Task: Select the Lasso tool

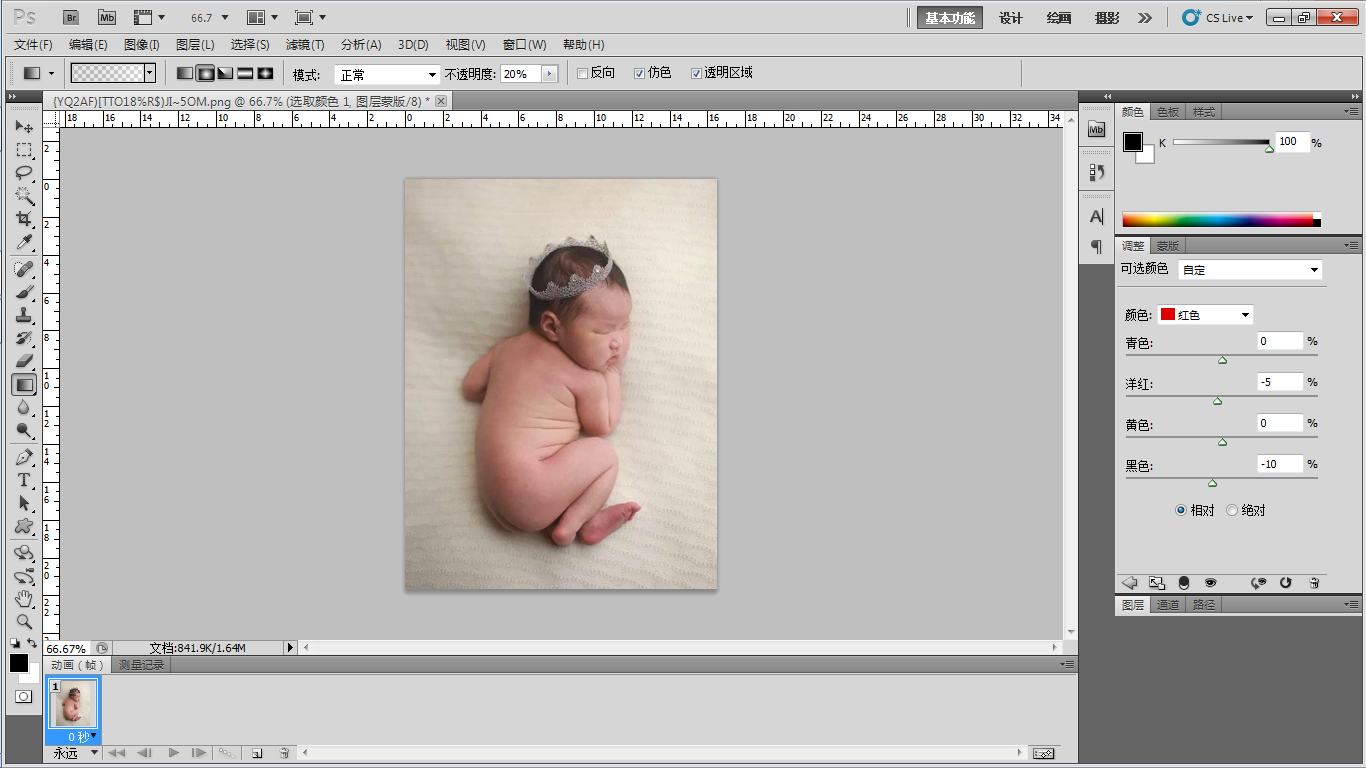Action: coord(24,172)
